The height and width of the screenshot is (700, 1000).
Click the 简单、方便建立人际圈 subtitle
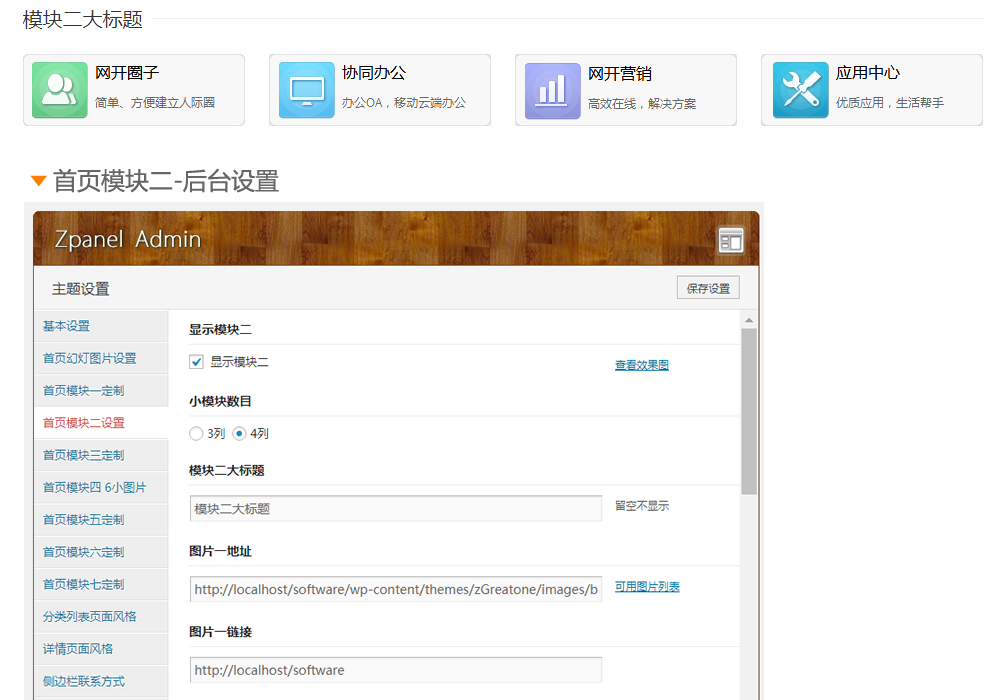point(155,103)
